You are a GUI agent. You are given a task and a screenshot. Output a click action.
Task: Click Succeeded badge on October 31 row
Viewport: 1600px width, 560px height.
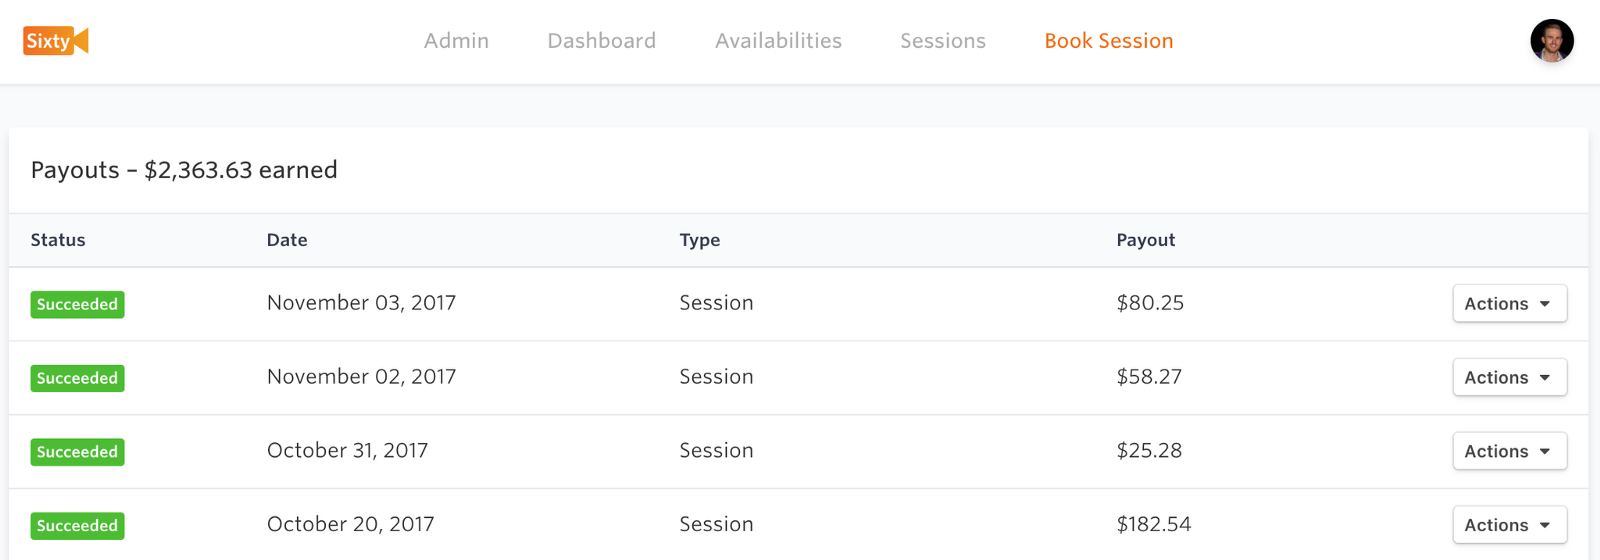point(77,453)
